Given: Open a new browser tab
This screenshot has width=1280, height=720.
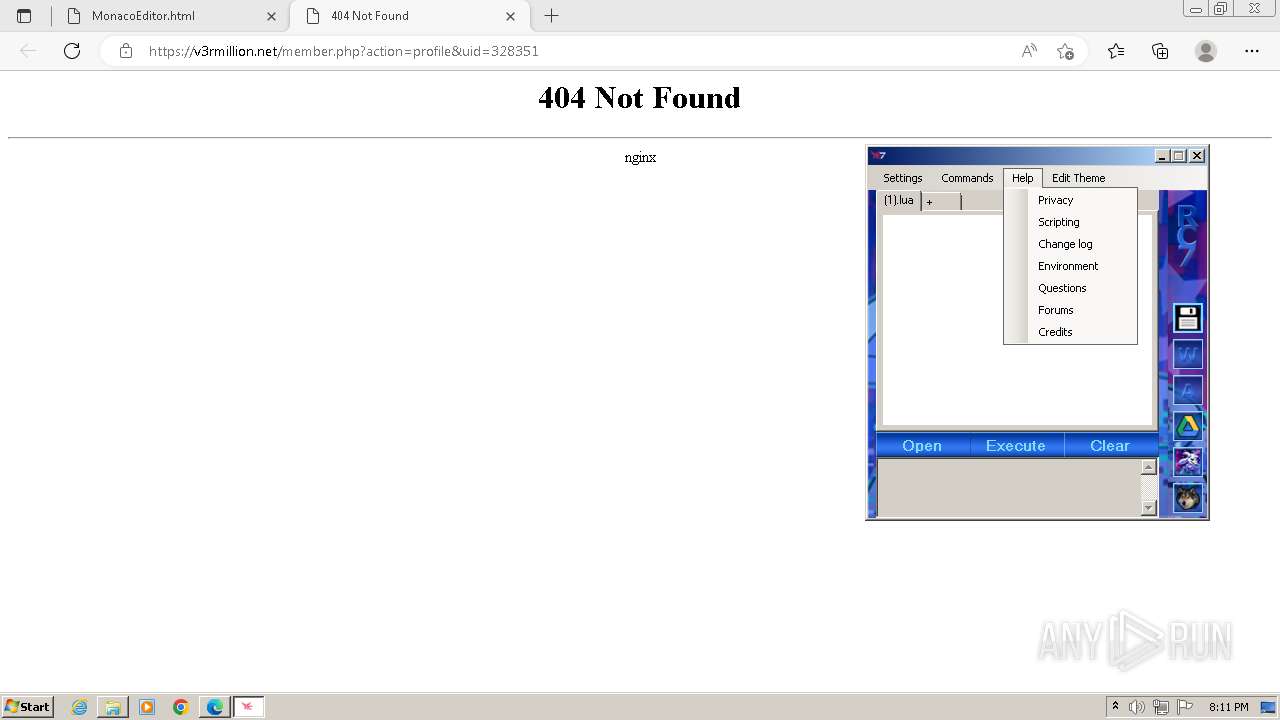Looking at the screenshot, I should point(551,16).
